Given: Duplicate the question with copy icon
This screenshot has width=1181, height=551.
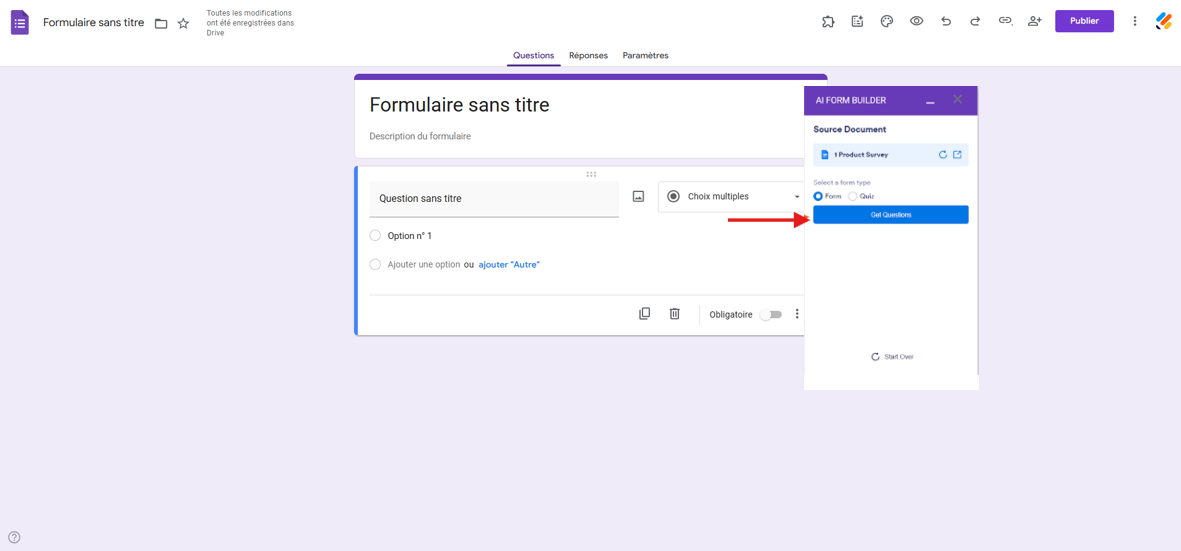Looking at the screenshot, I should point(644,314).
